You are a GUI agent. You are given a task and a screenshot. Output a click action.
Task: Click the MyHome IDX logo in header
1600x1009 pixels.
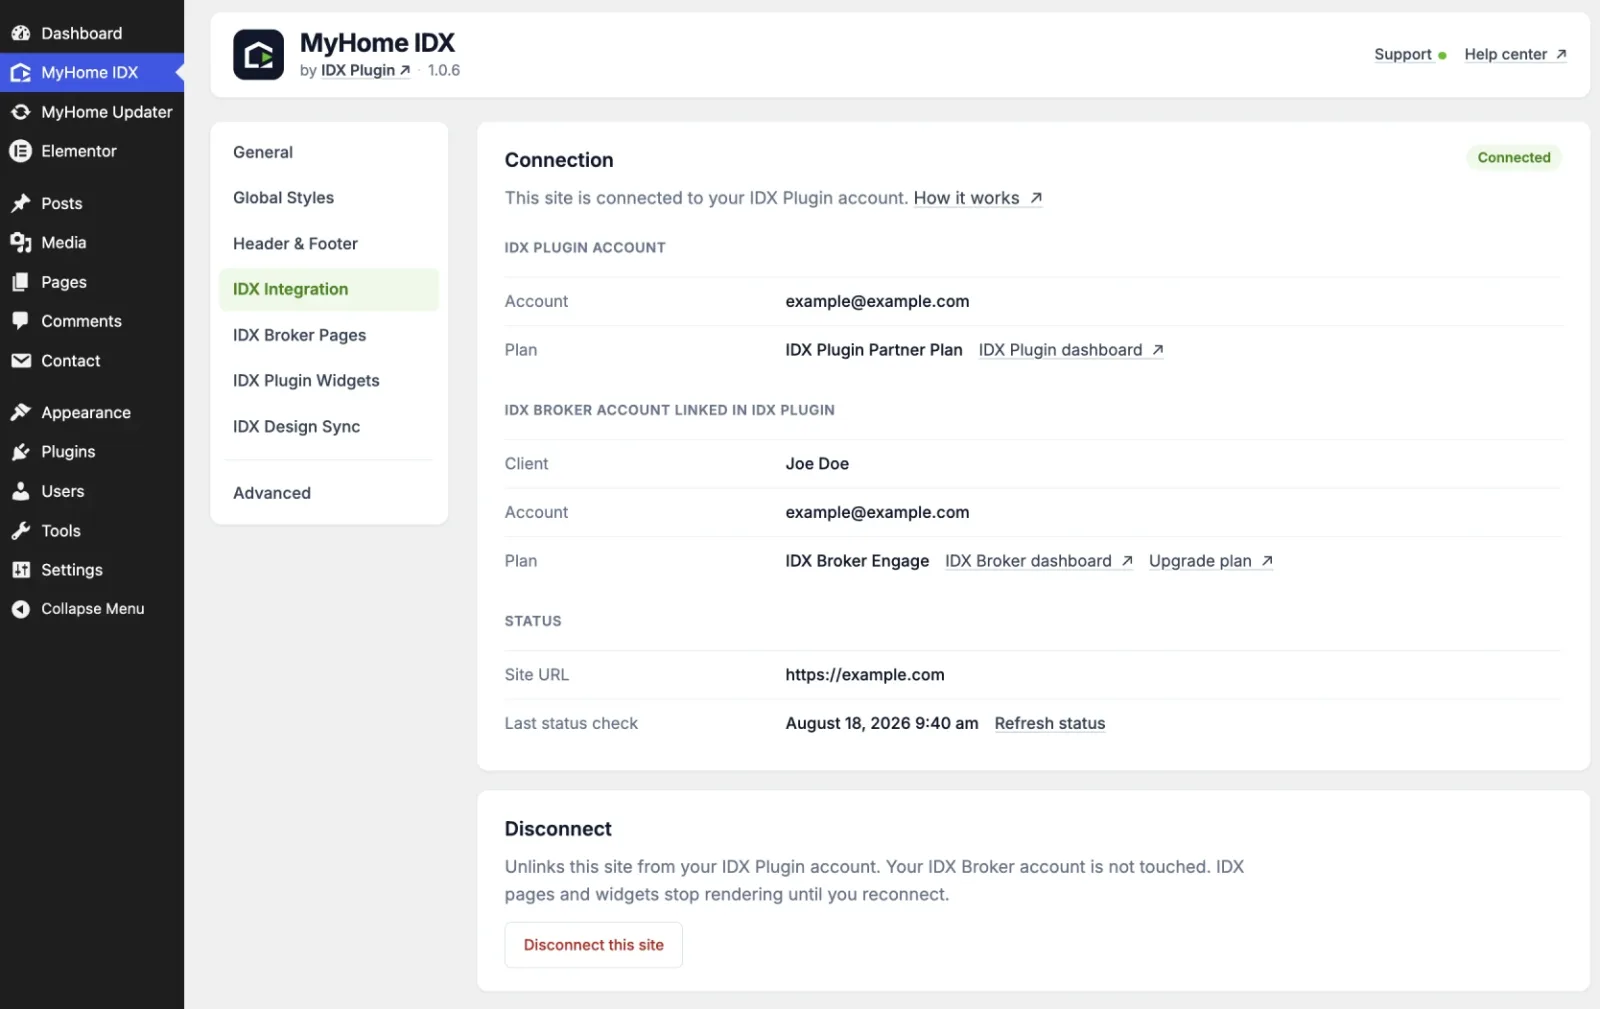pos(258,54)
